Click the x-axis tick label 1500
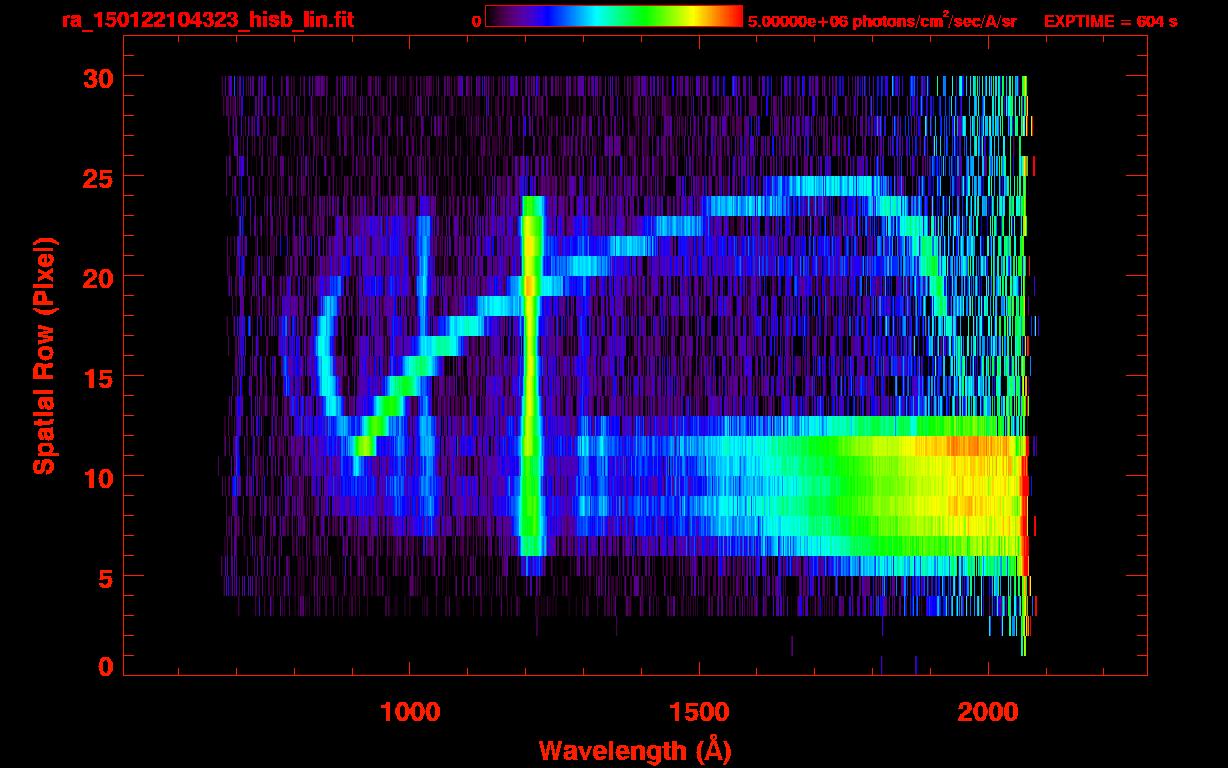This screenshot has height=768, width=1228. (699, 712)
